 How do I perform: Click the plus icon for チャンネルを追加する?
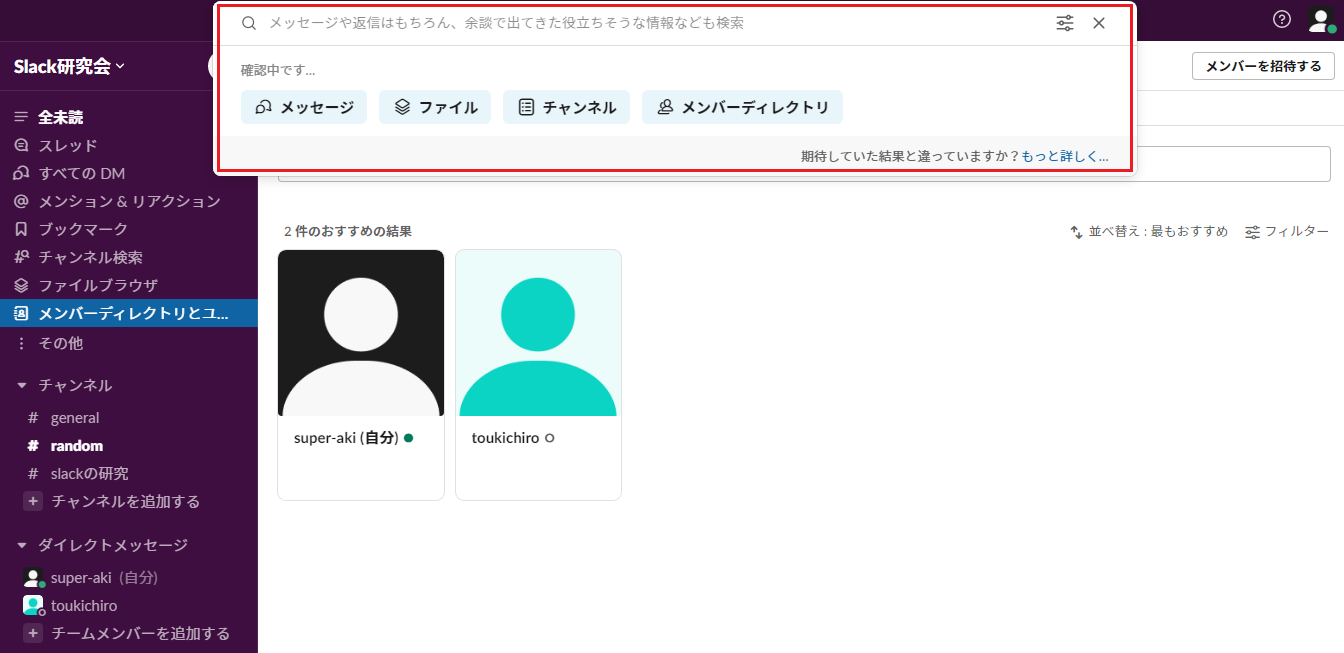33,501
